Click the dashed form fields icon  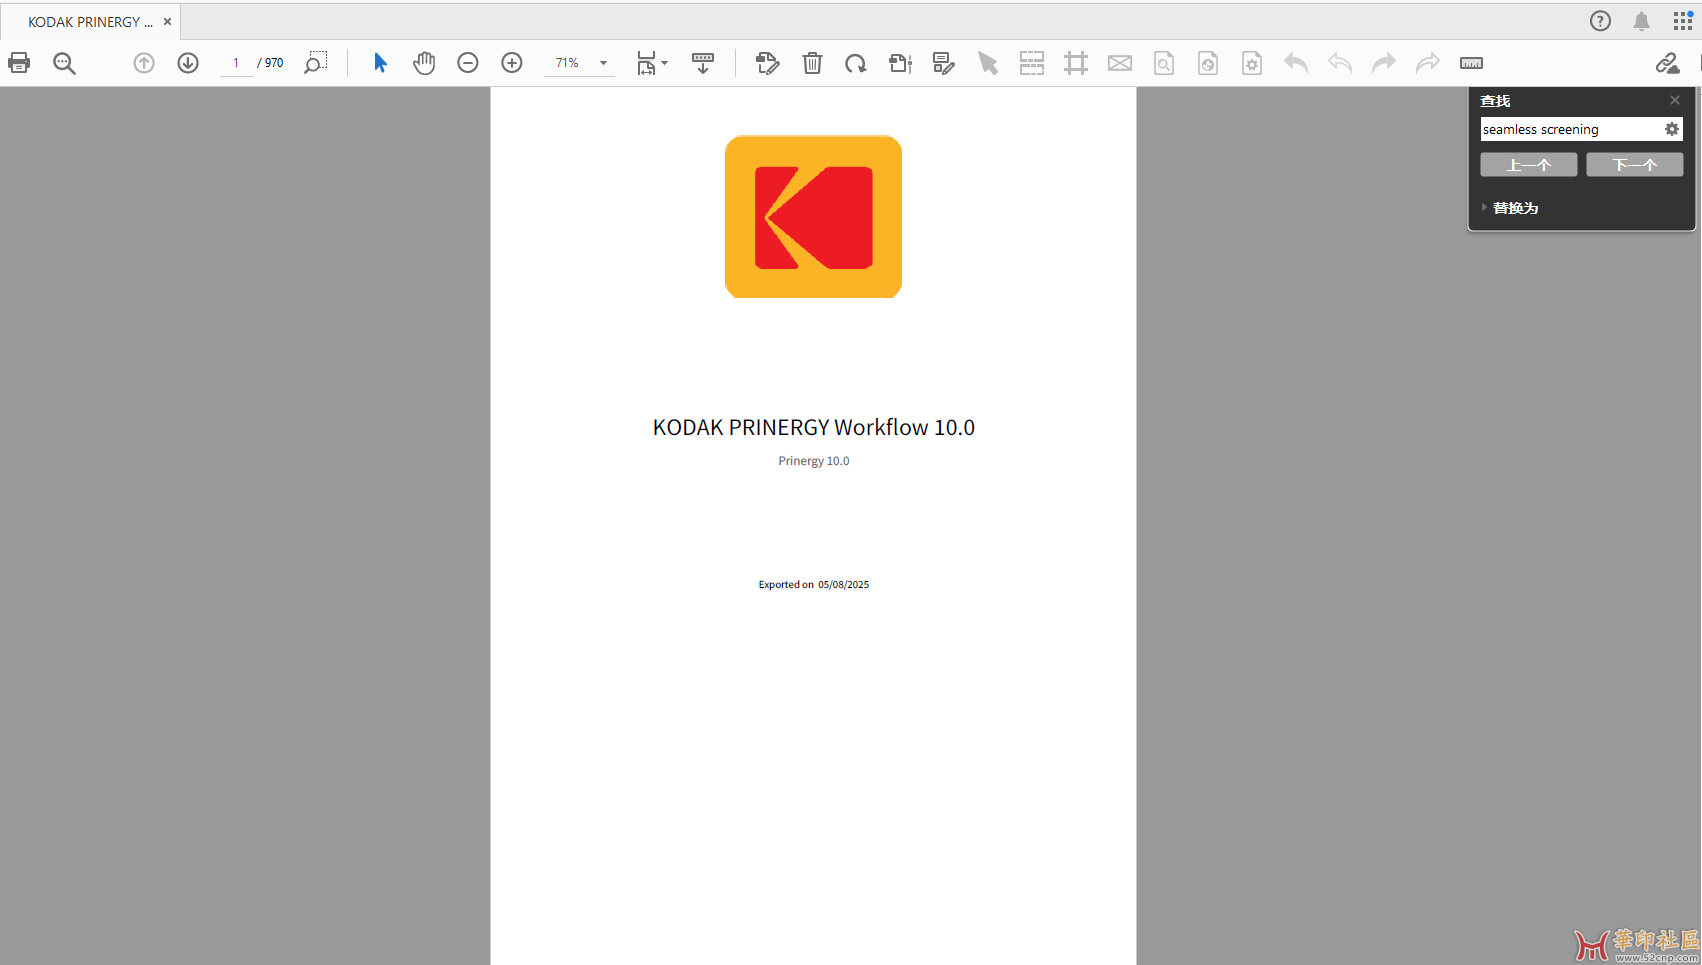(x=1032, y=63)
